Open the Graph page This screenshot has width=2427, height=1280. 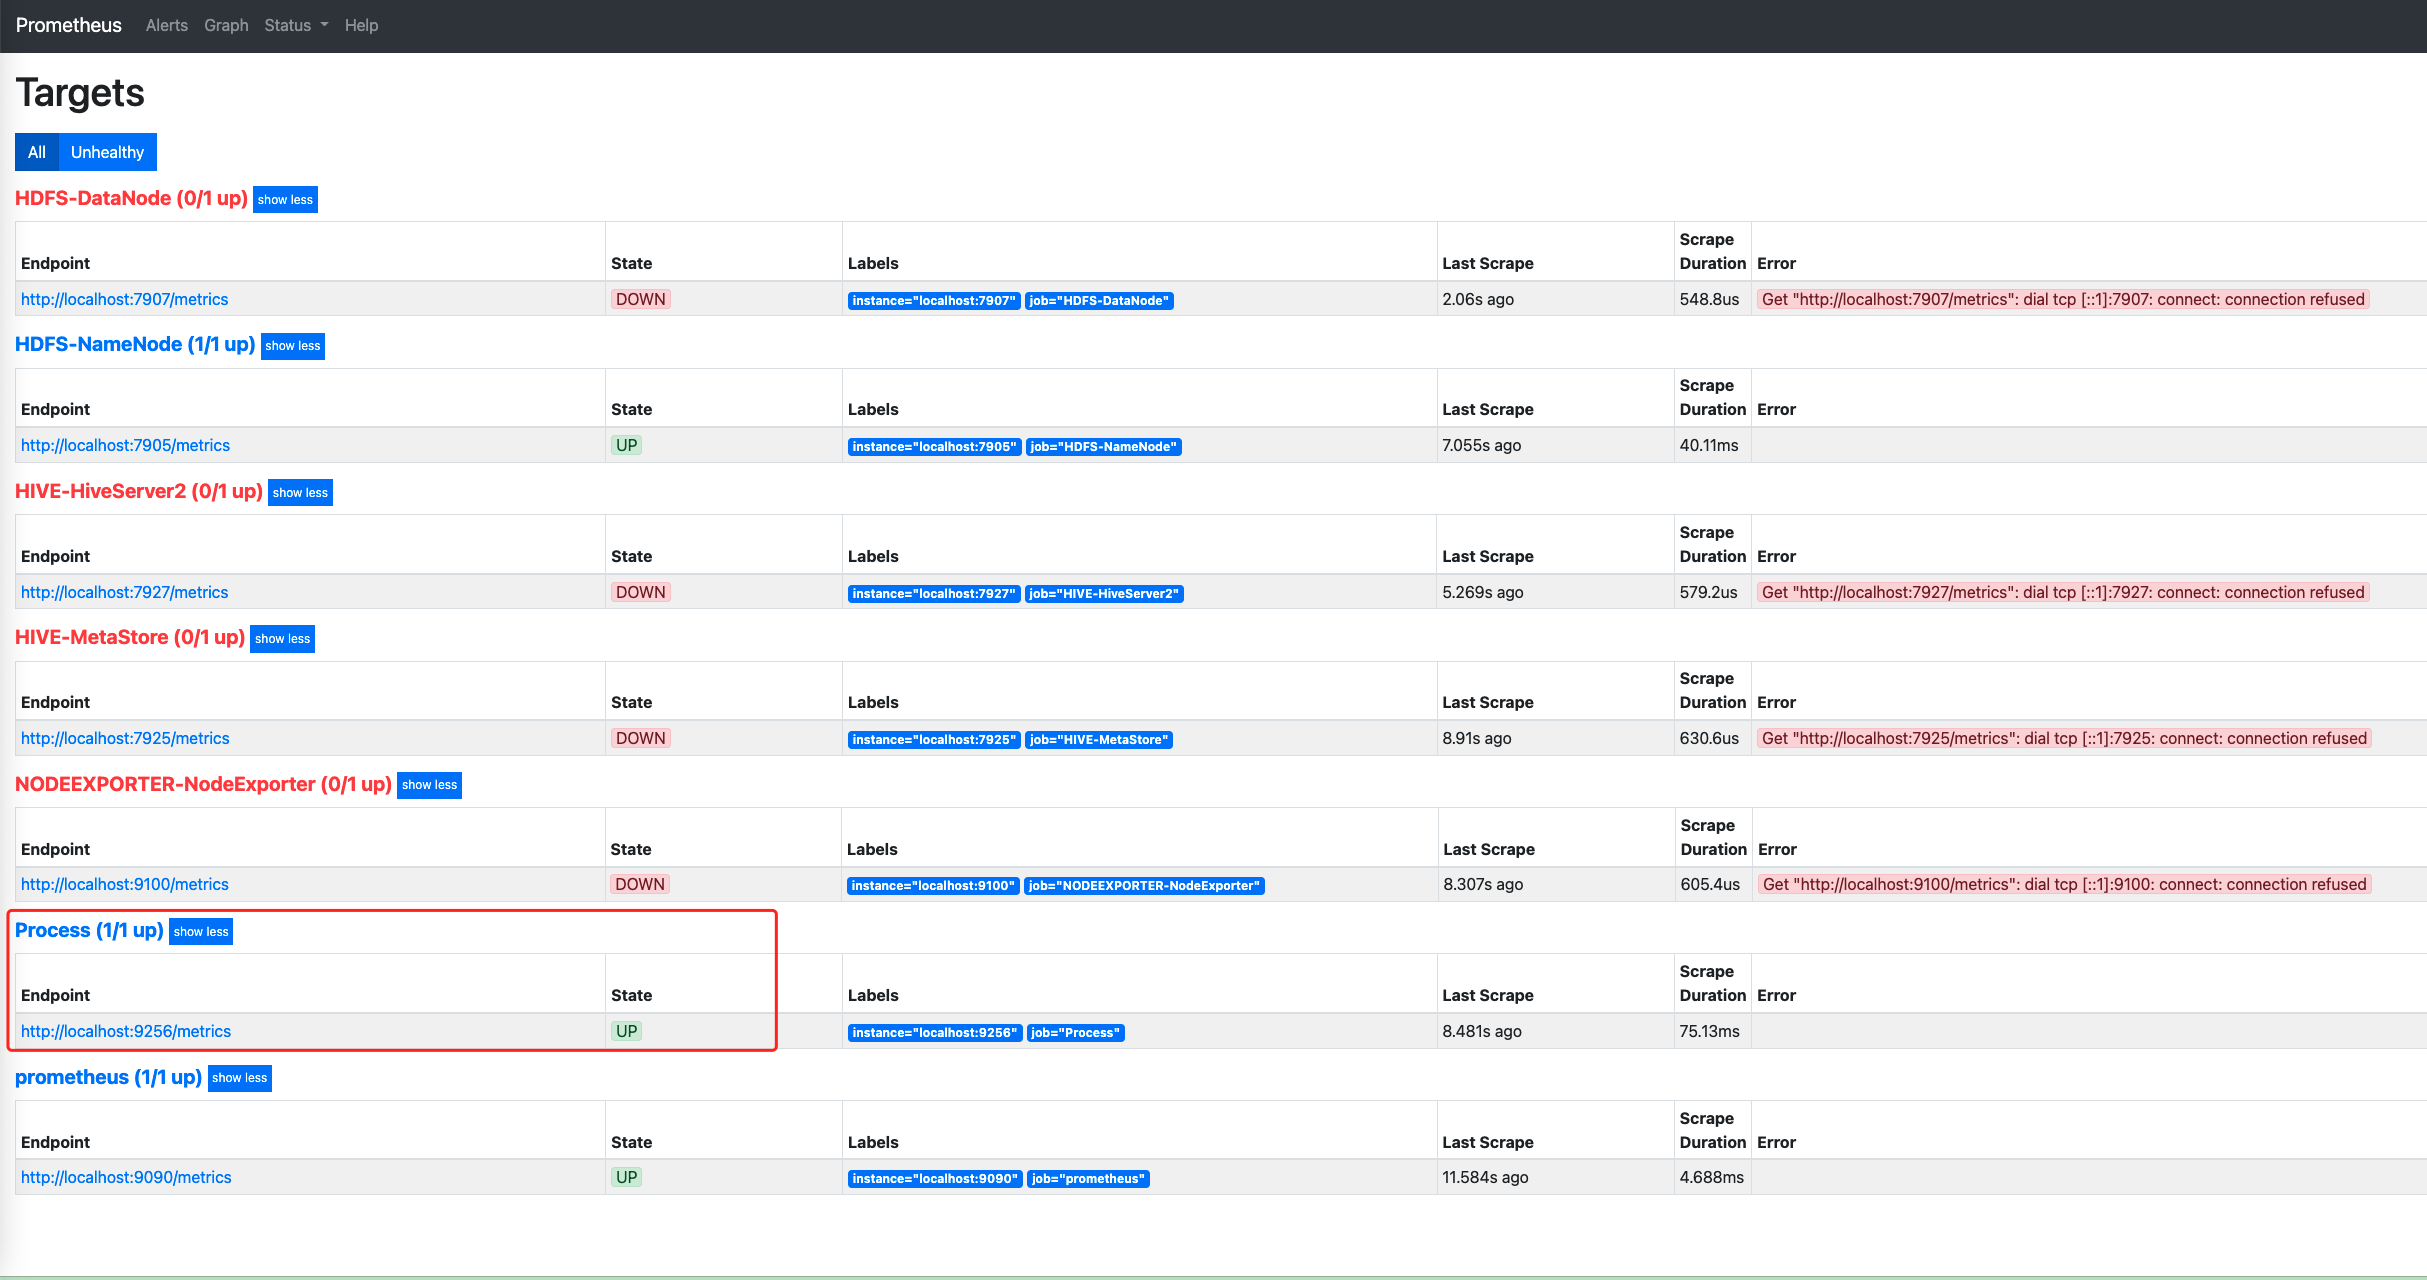coord(226,25)
